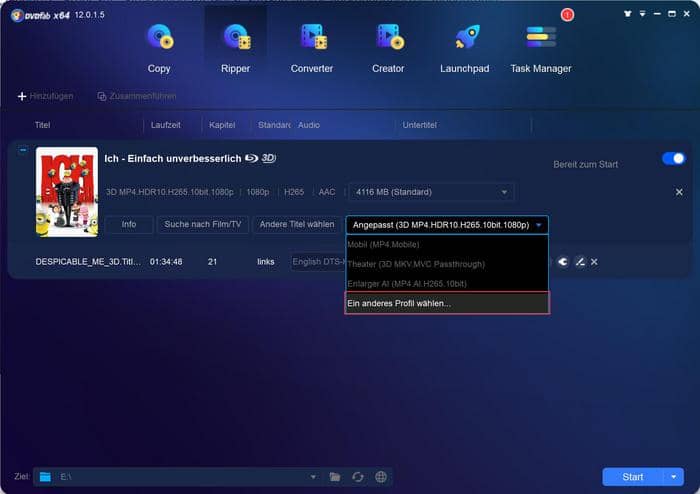Choose Ein anderes Profil wählen option
Viewport: 700px width, 494px height.
click(447, 303)
